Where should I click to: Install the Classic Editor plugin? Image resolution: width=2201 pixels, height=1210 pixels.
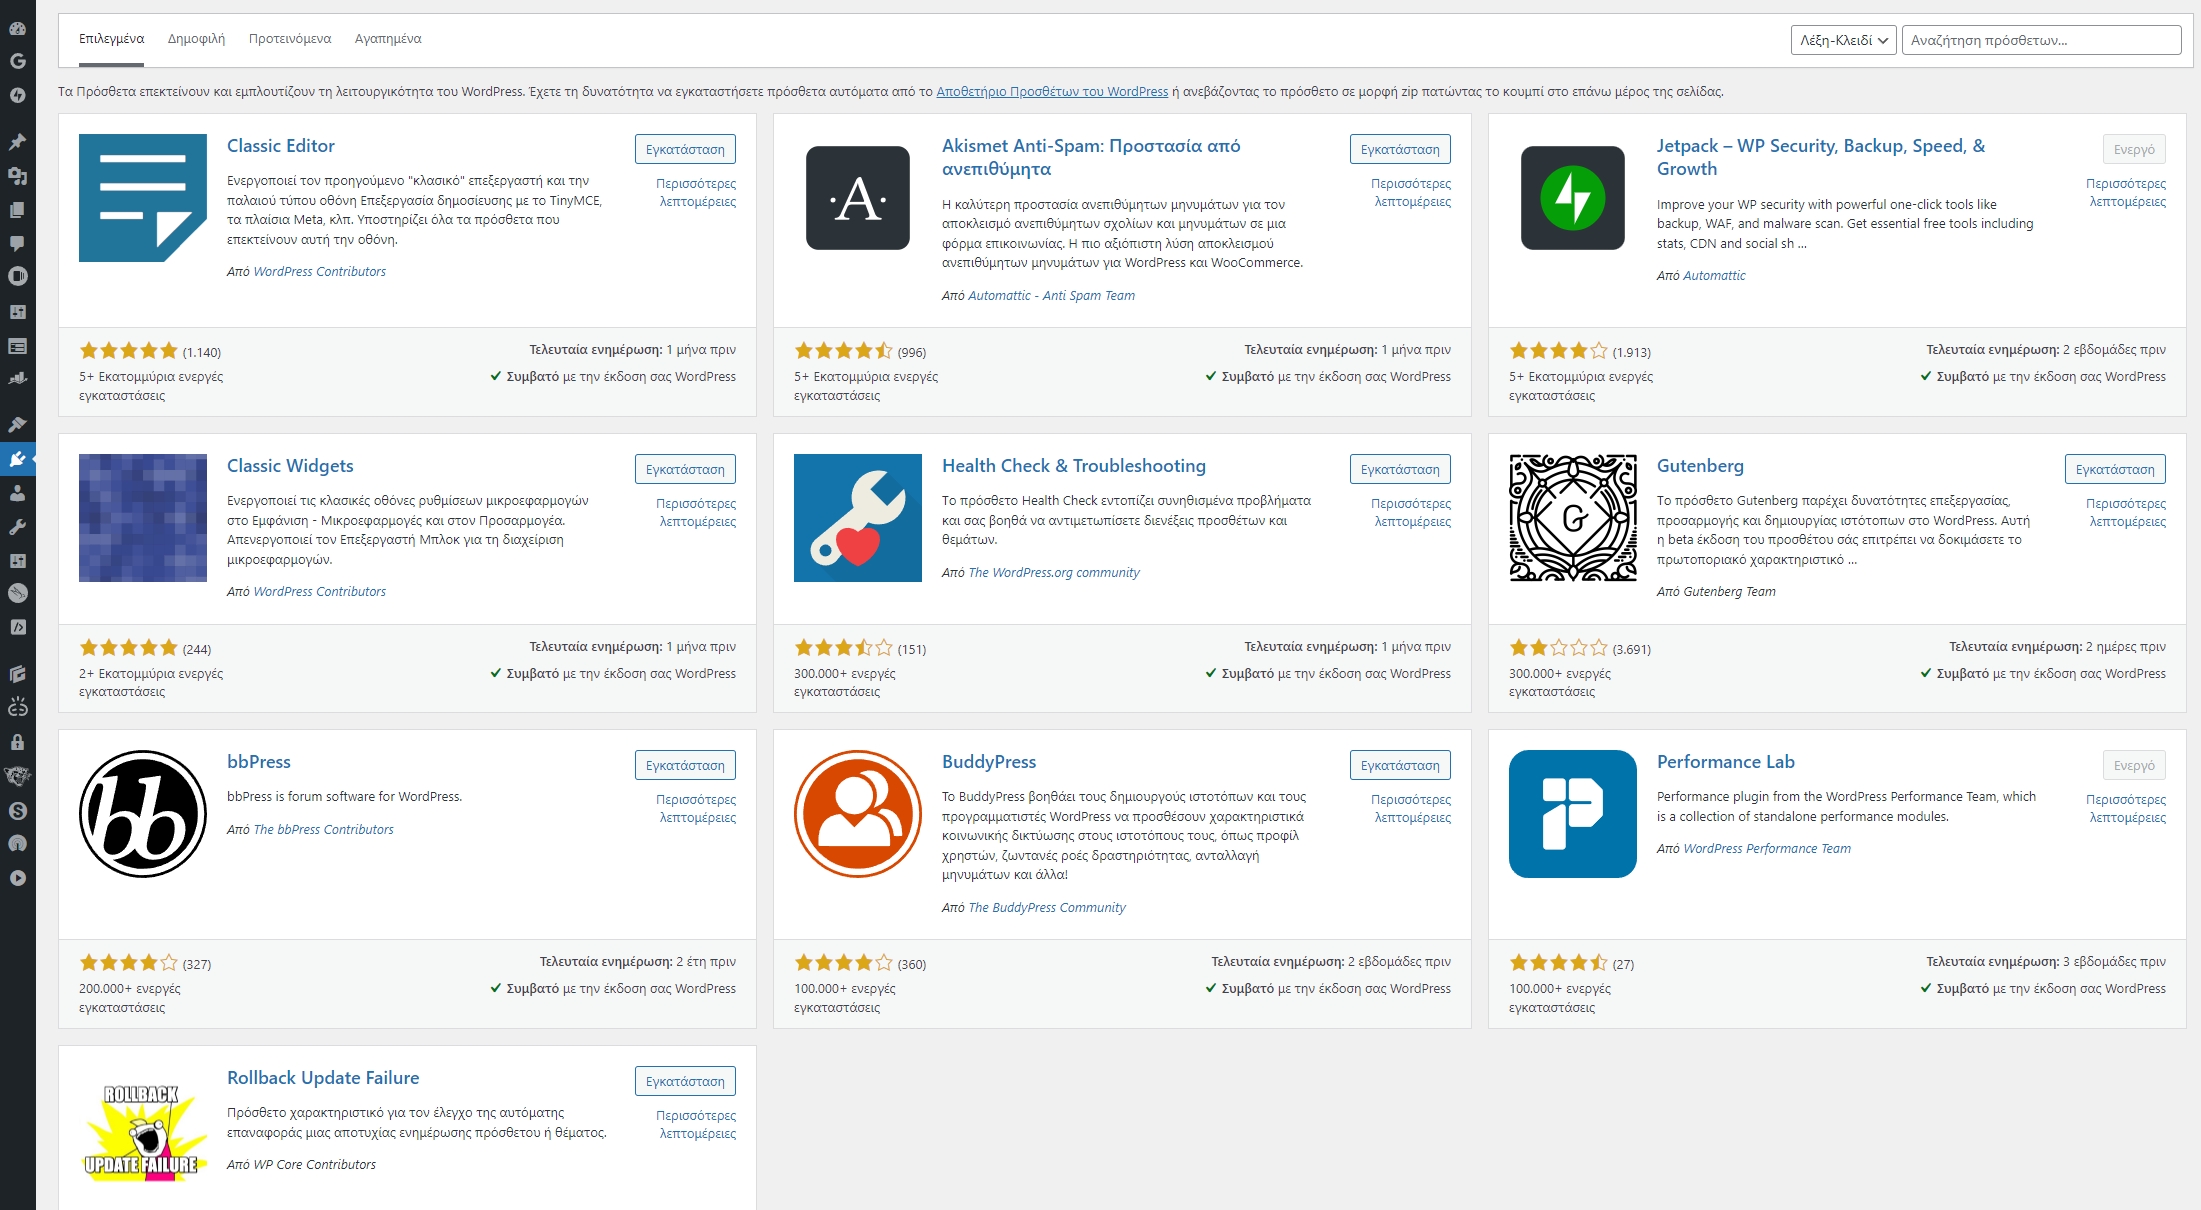click(x=685, y=149)
